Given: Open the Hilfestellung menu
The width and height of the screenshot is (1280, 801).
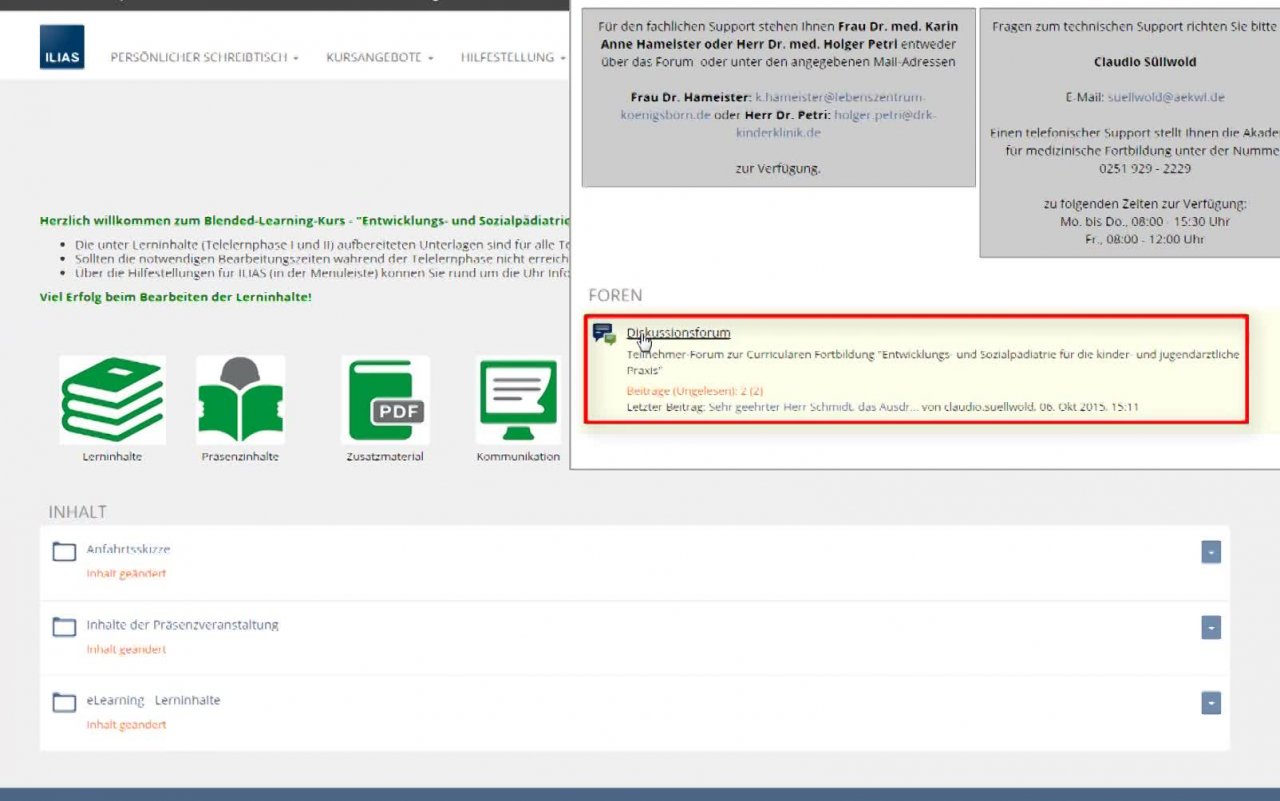Looking at the screenshot, I should click(x=513, y=58).
